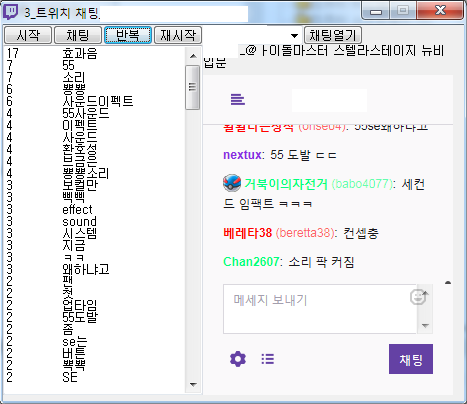The height and width of the screenshot is (404, 467).
Task: Close the 트위치 채팅 window
Action: pos(440,10)
